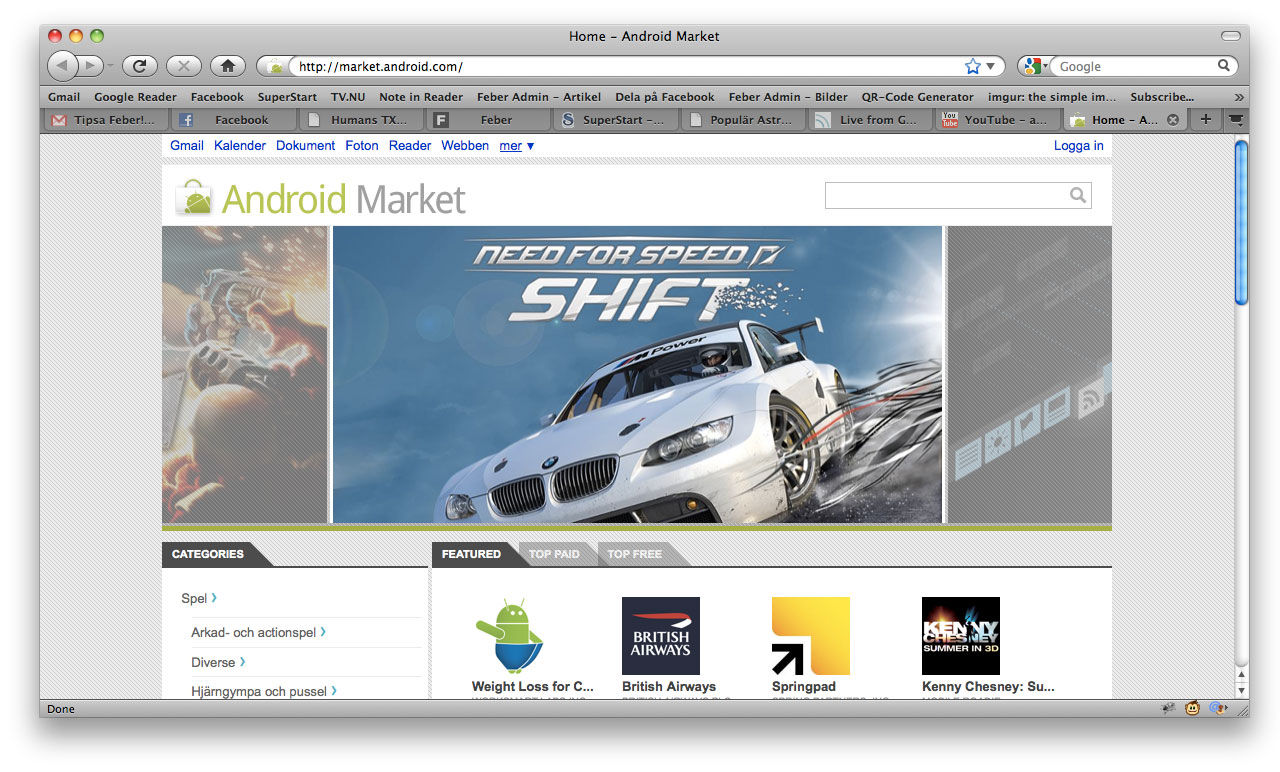Viewport: 1280px width, 772px height.
Task: Click the browser address bar
Action: click(x=630, y=67)
